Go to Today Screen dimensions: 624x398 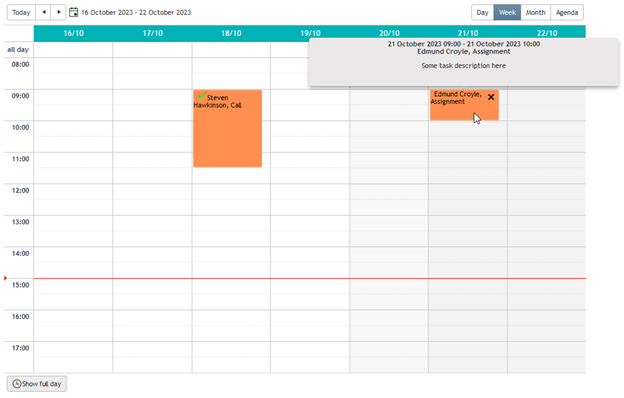(x=21, y=12)
